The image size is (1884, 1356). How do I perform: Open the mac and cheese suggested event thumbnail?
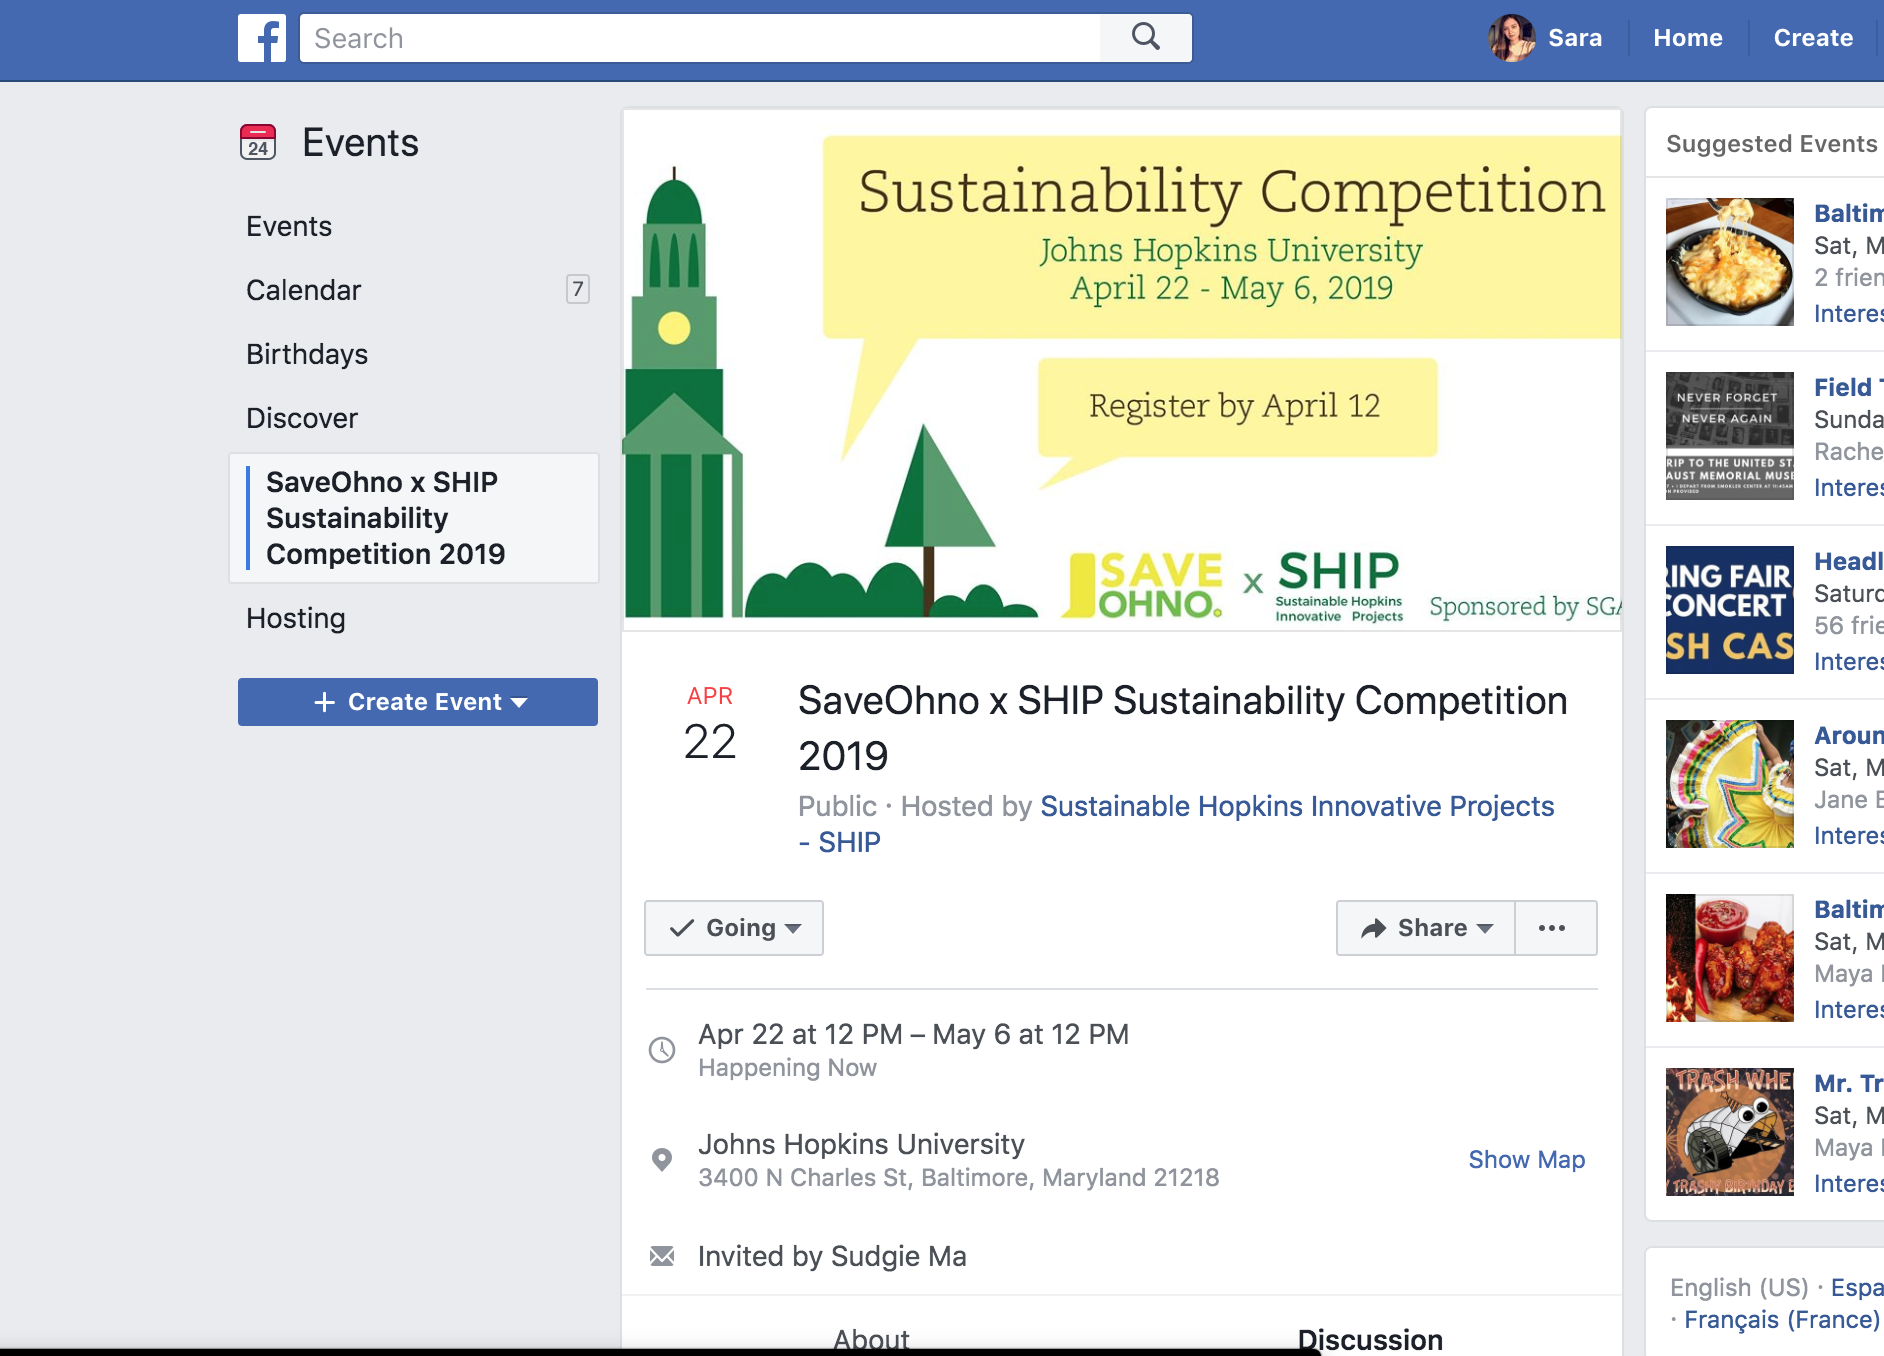pyautogui.click(x=1729, y=262)
